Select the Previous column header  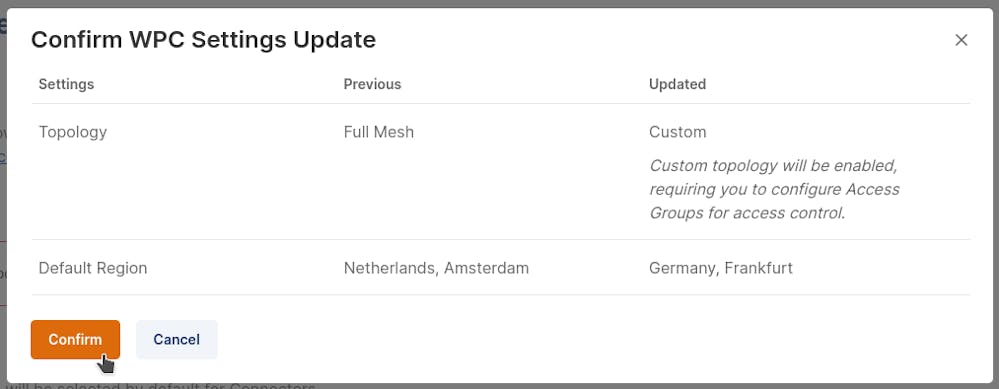click(373, 84)
